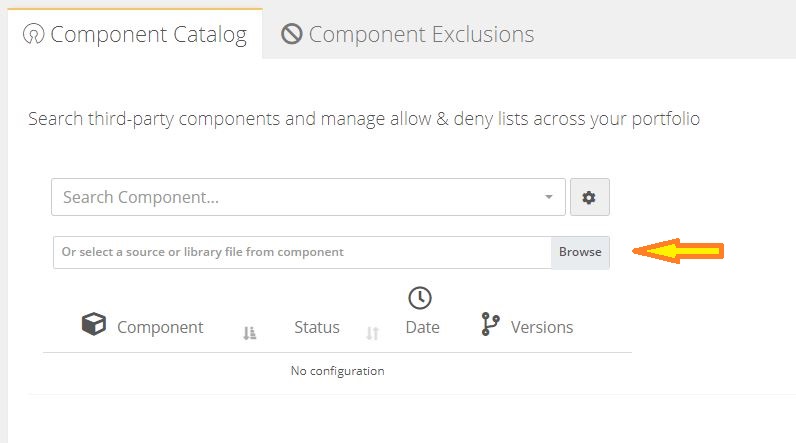
Task: Click the Versions column header
Action: pyautogui.click(x=542, y=327)
